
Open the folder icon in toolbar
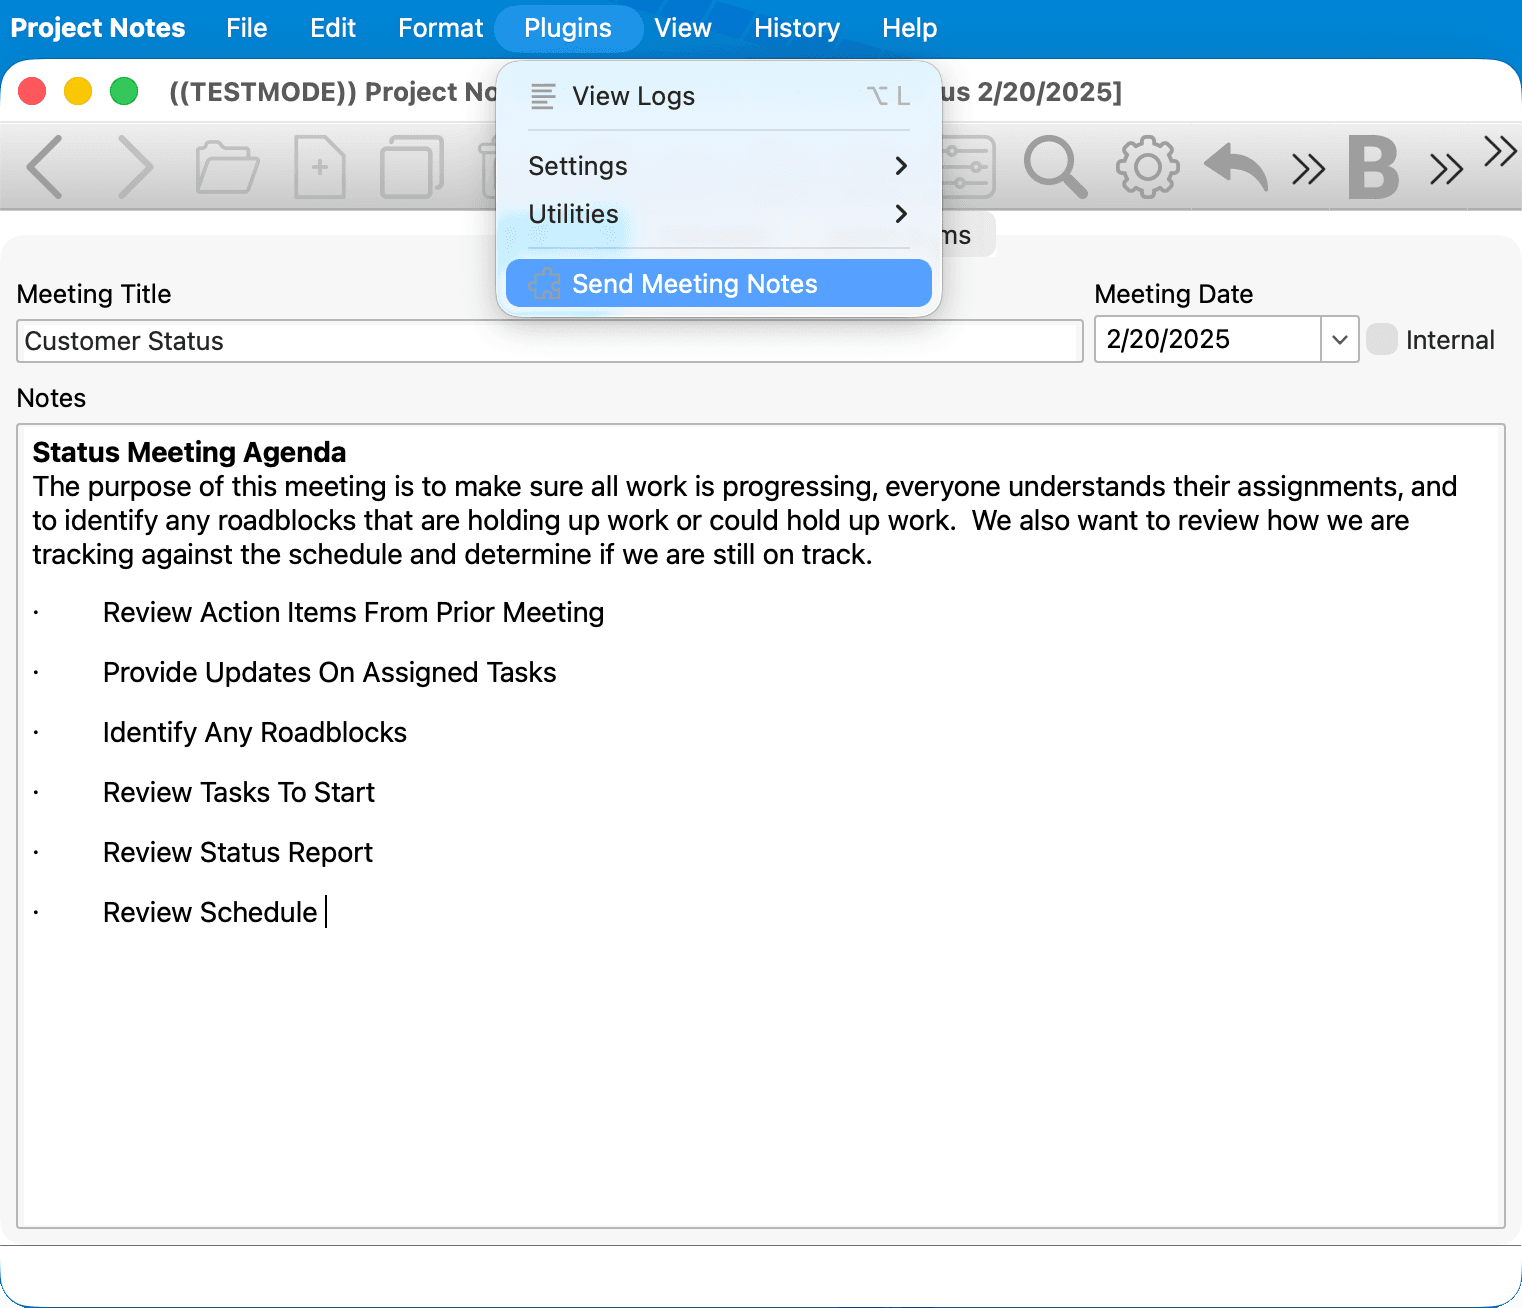coord(227,167)
